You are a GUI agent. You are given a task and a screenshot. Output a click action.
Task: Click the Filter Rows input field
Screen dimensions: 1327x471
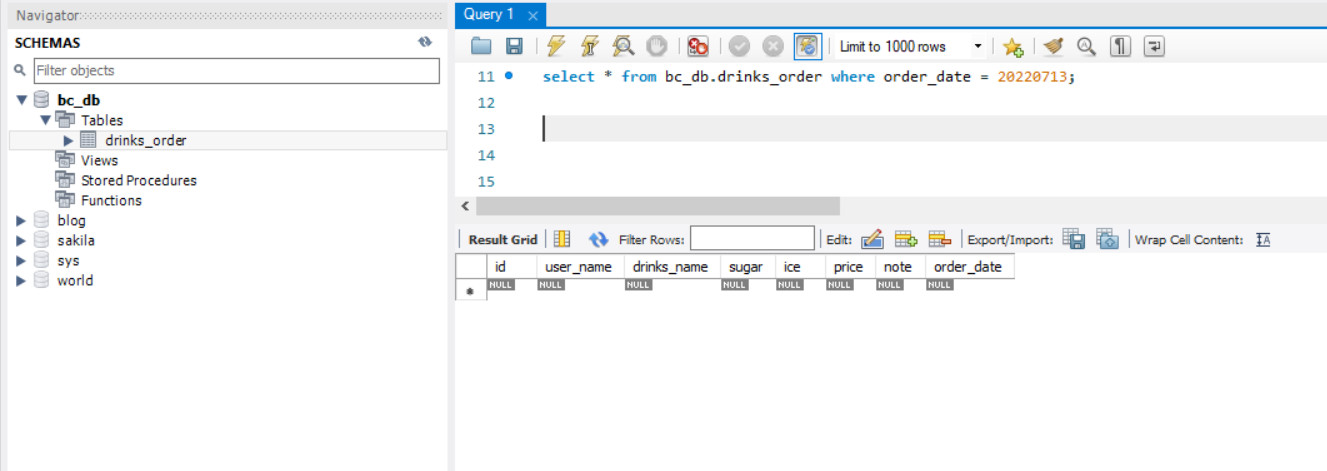pos(752,238)
